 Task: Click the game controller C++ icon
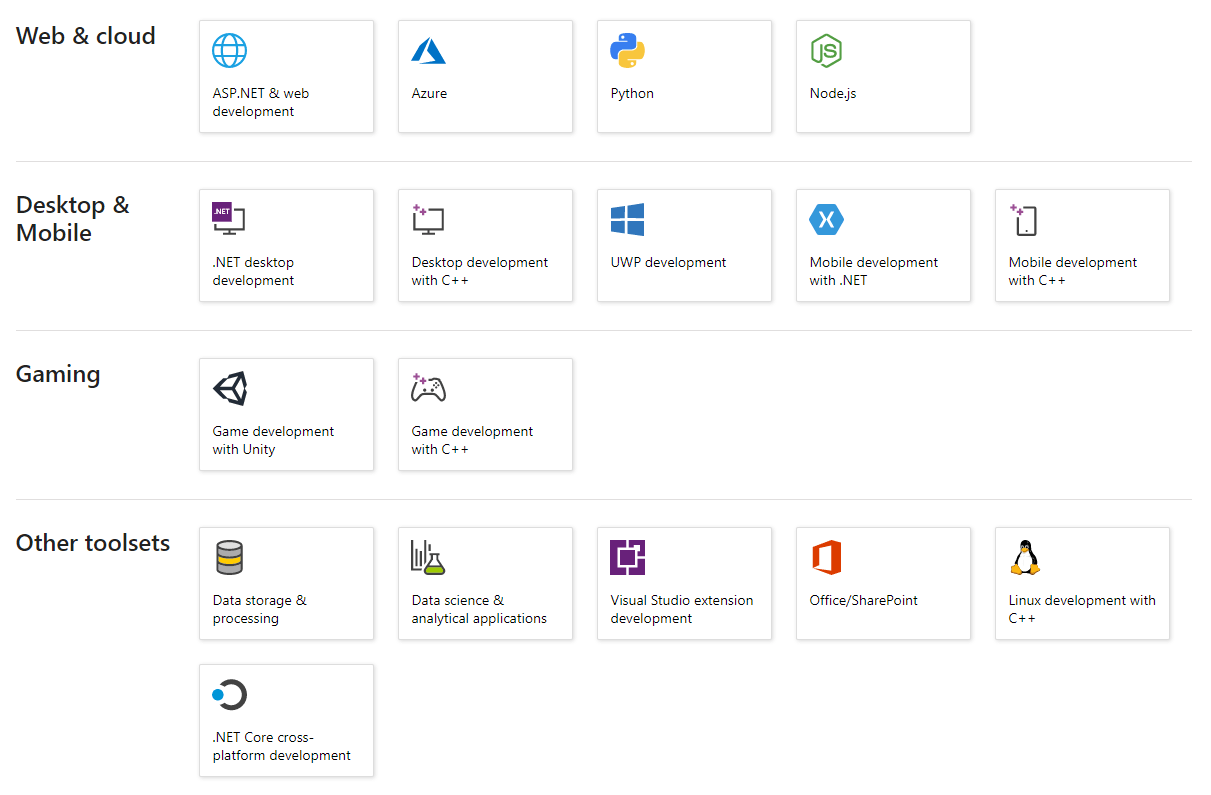pyautogui.click(x=428, y=388)
